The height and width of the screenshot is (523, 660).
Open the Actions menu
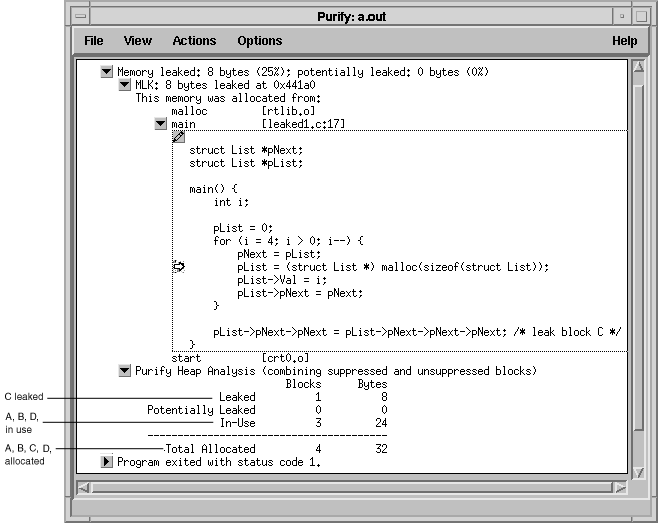point(194,41)
